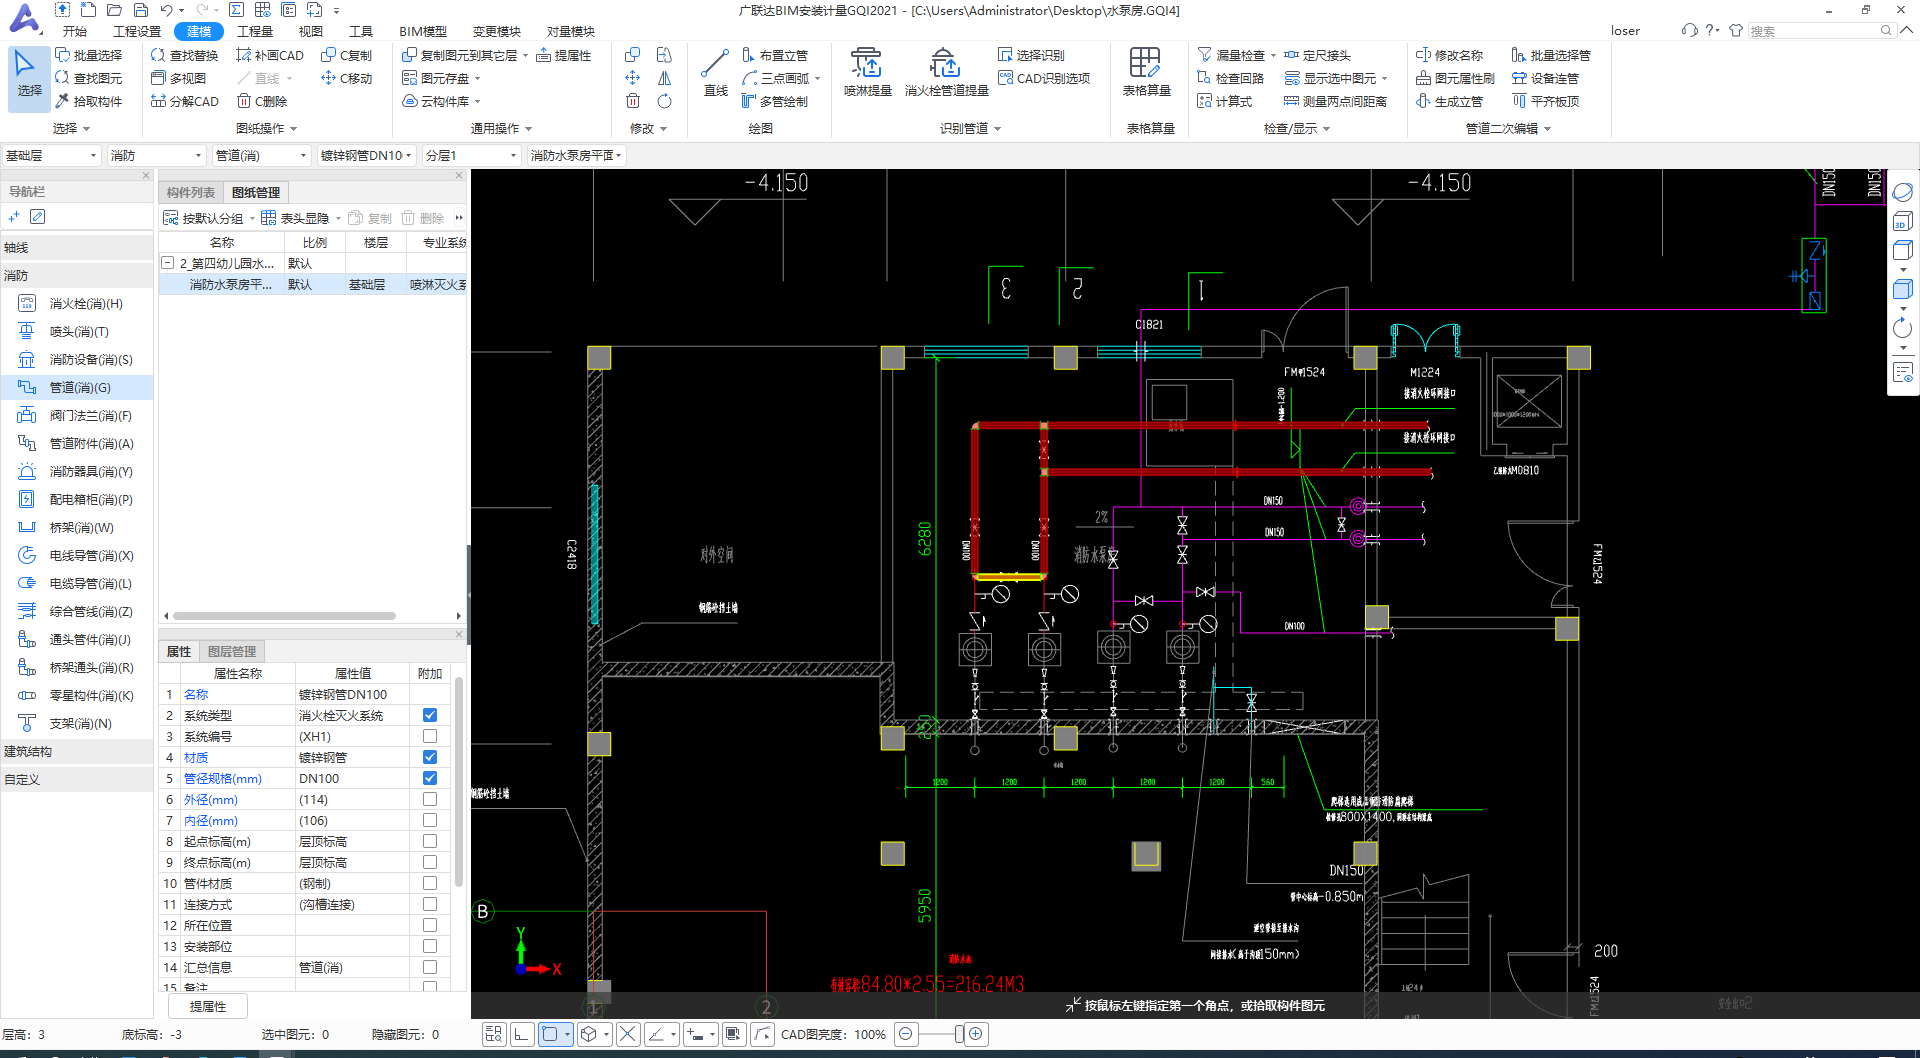Screen dimensions: 1920x1058
Task: Select the 直线 draw tool
Action: pos(715,74)
